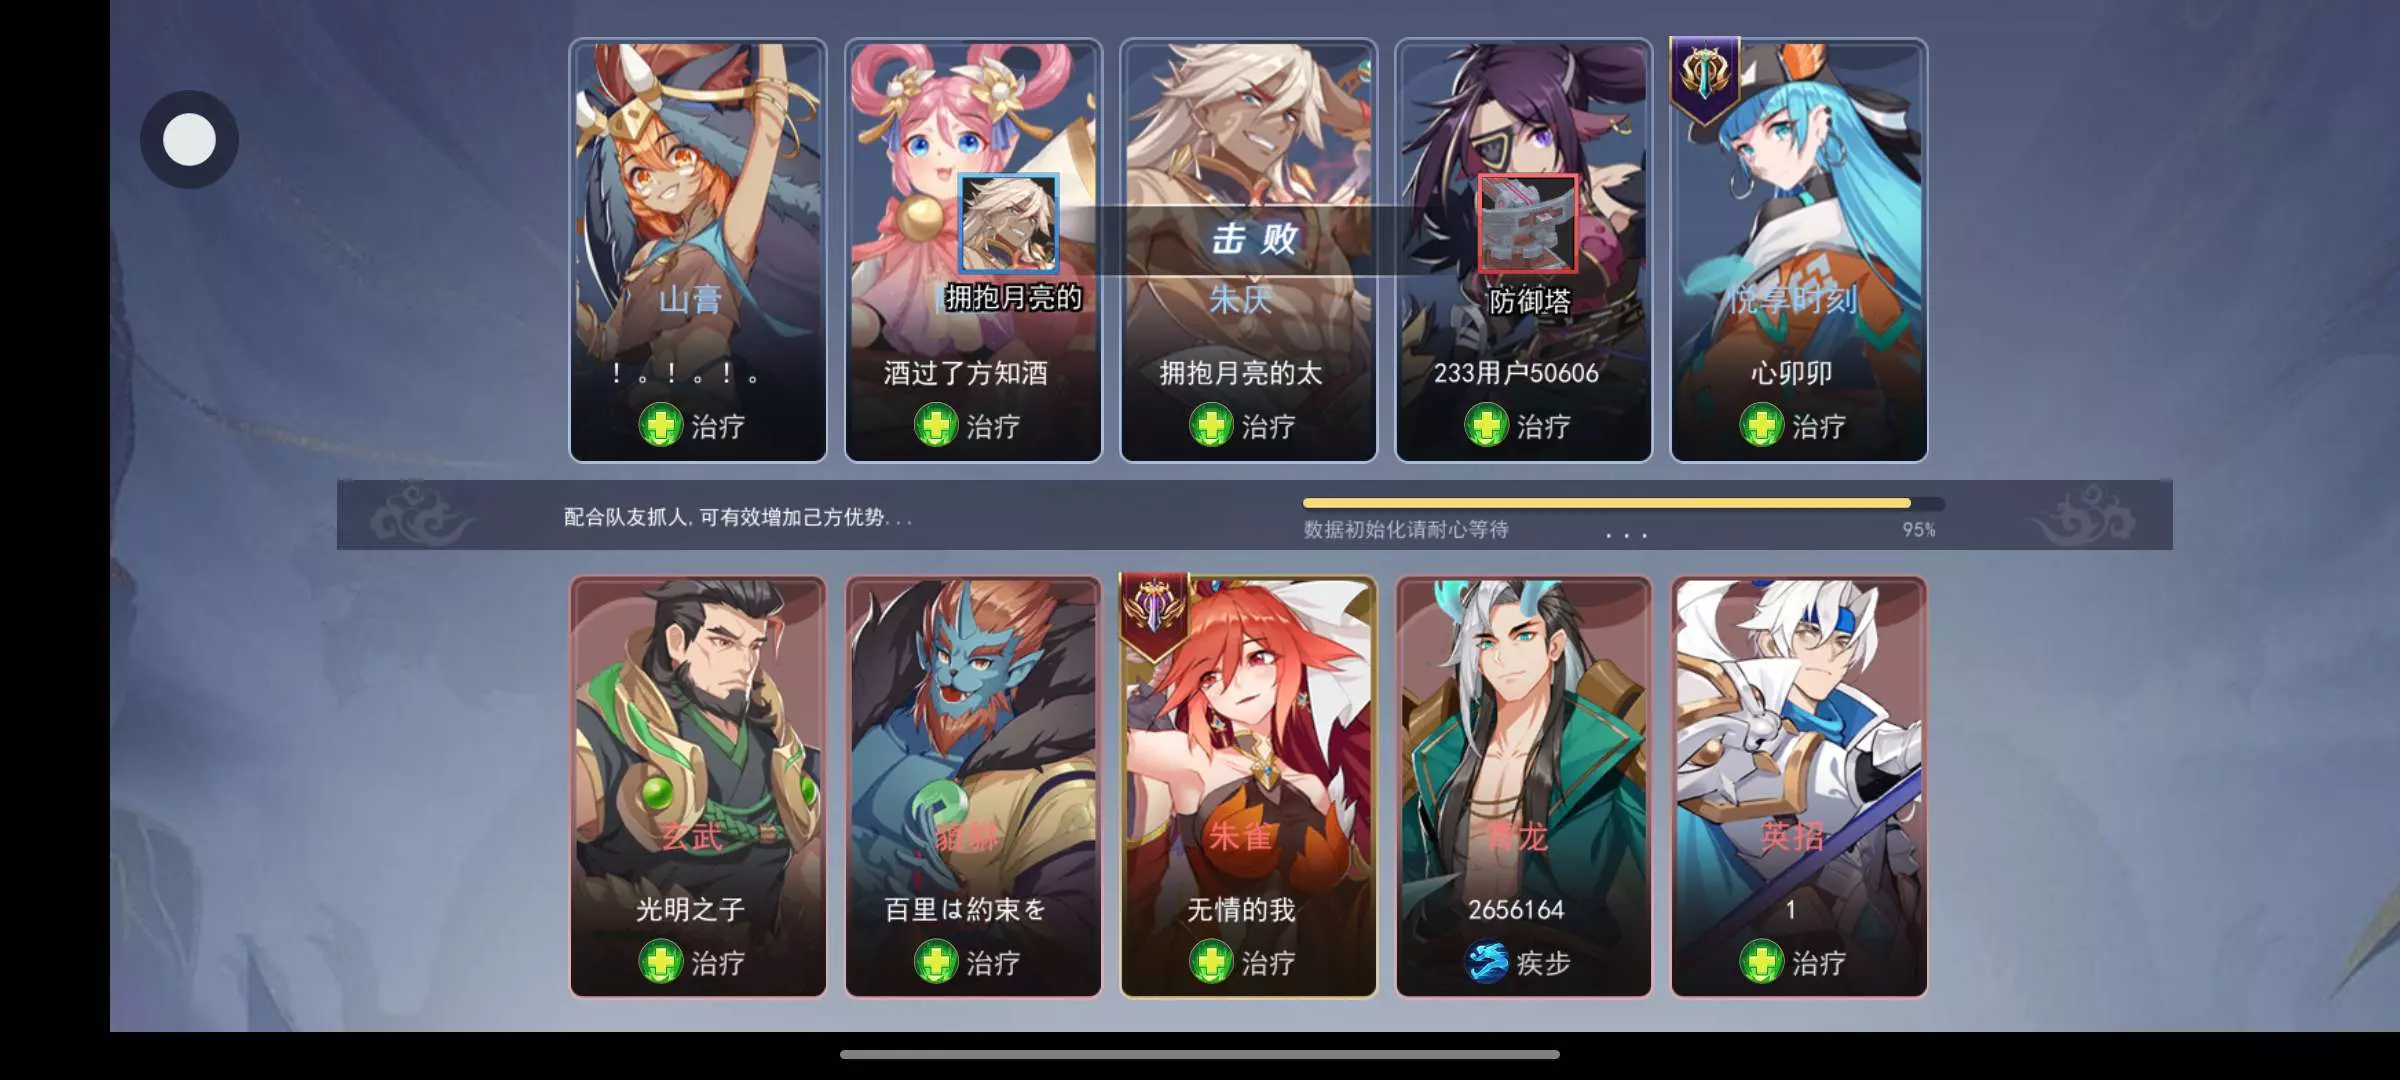
Task: Click the player name 233用户50606
Action: click(1516, 373)
